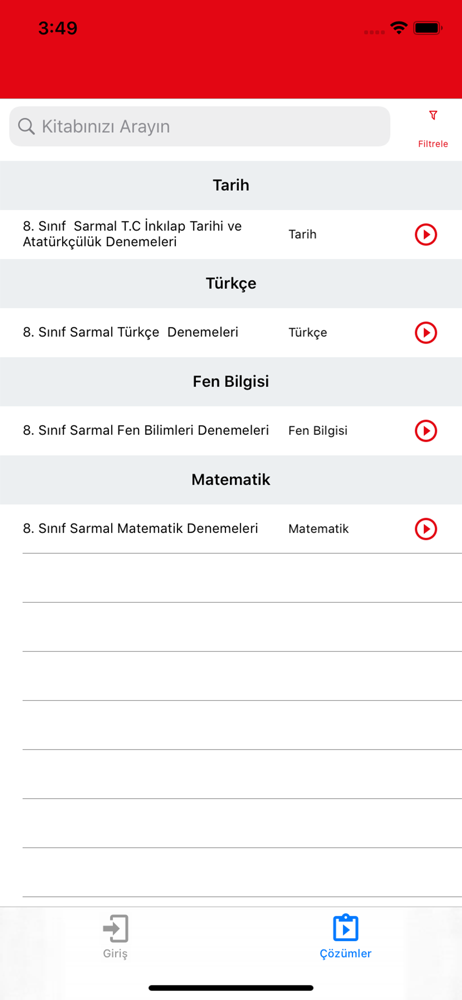Open 8. Sınıf Sarmal Türkçe Denemeleri row
Screen dimensions: 462x1000
231,333
